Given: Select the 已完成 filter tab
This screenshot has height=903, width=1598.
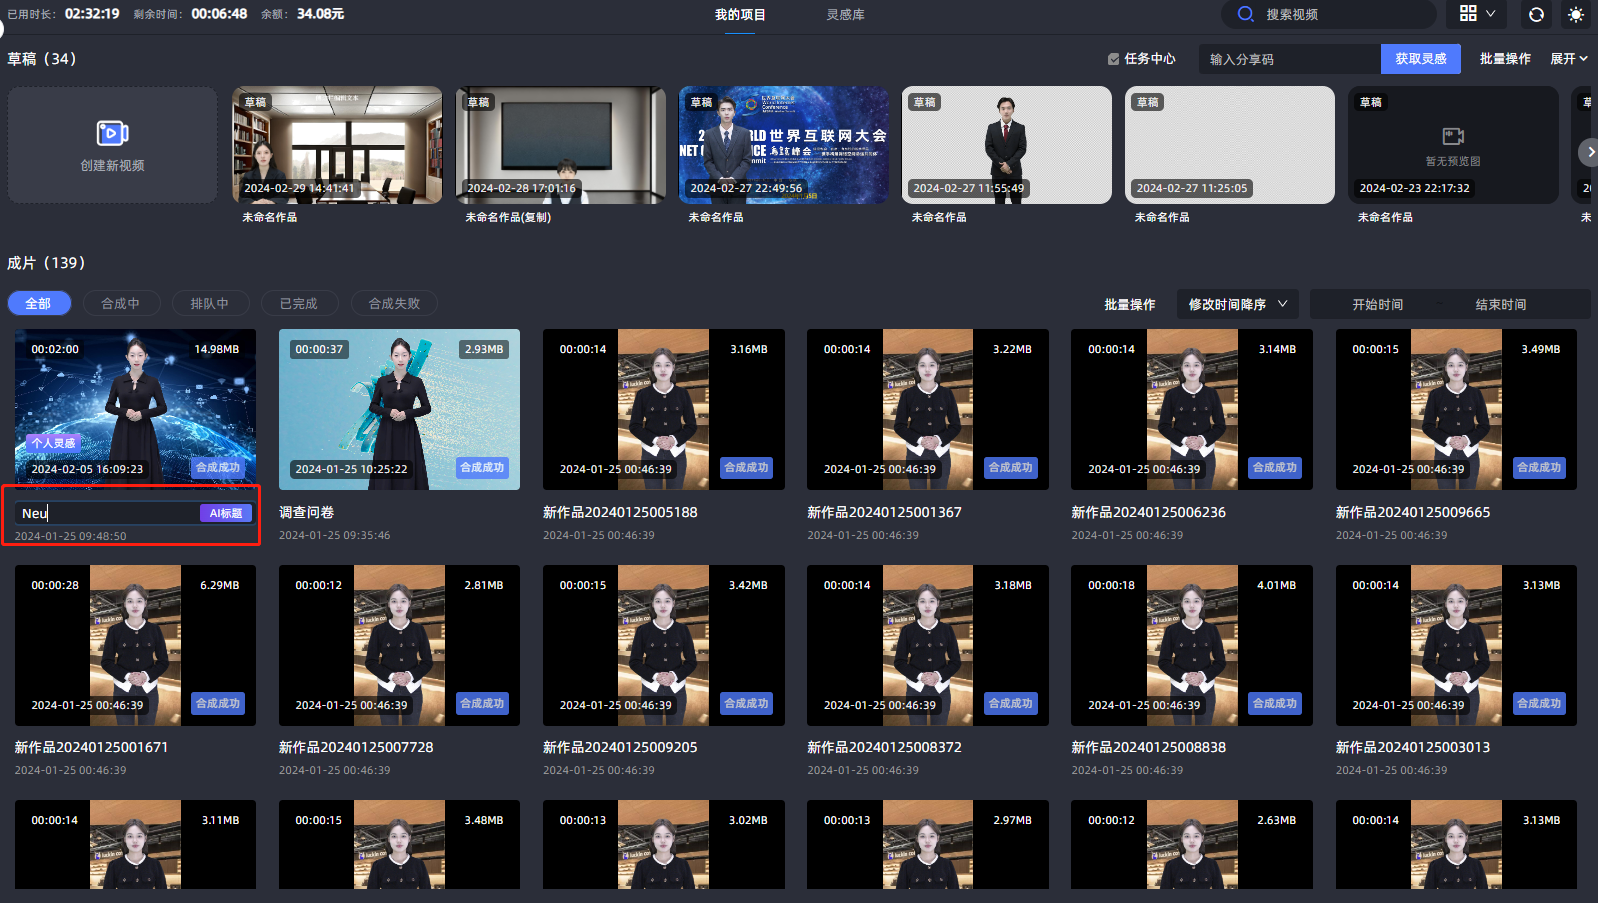Looking at the screenshot, I should point(299,303).
